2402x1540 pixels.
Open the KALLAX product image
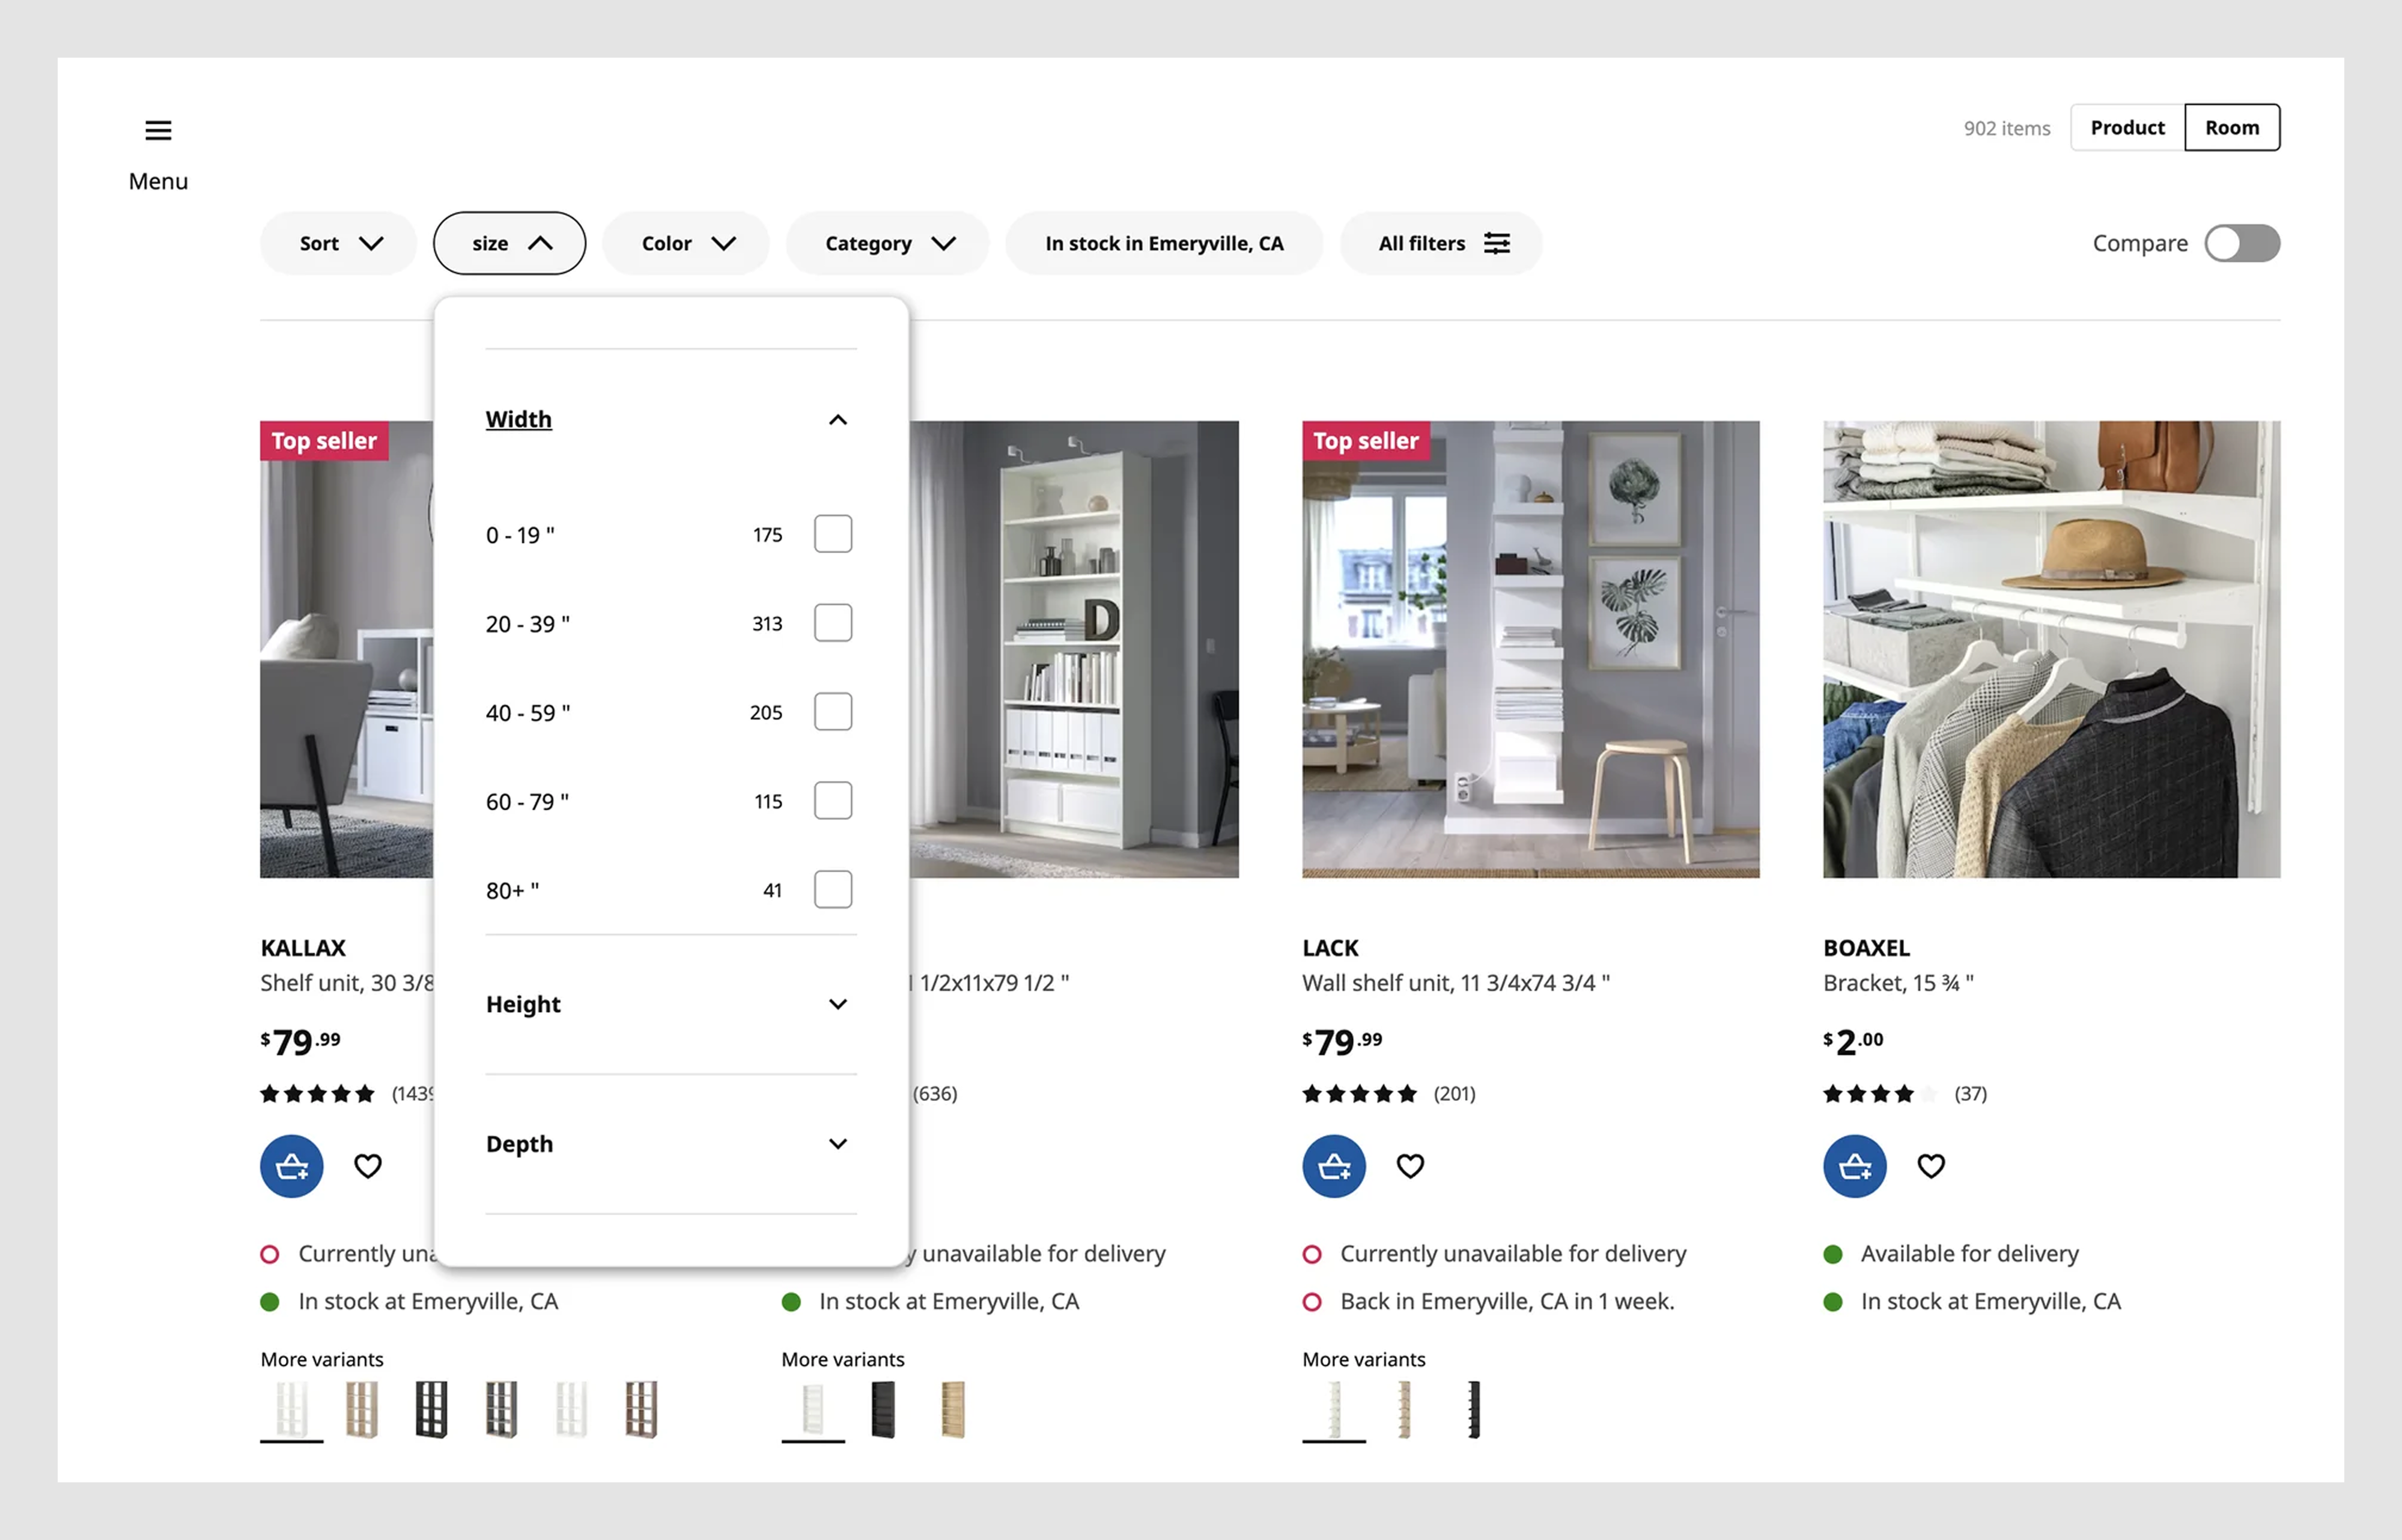tap(346, 649)
